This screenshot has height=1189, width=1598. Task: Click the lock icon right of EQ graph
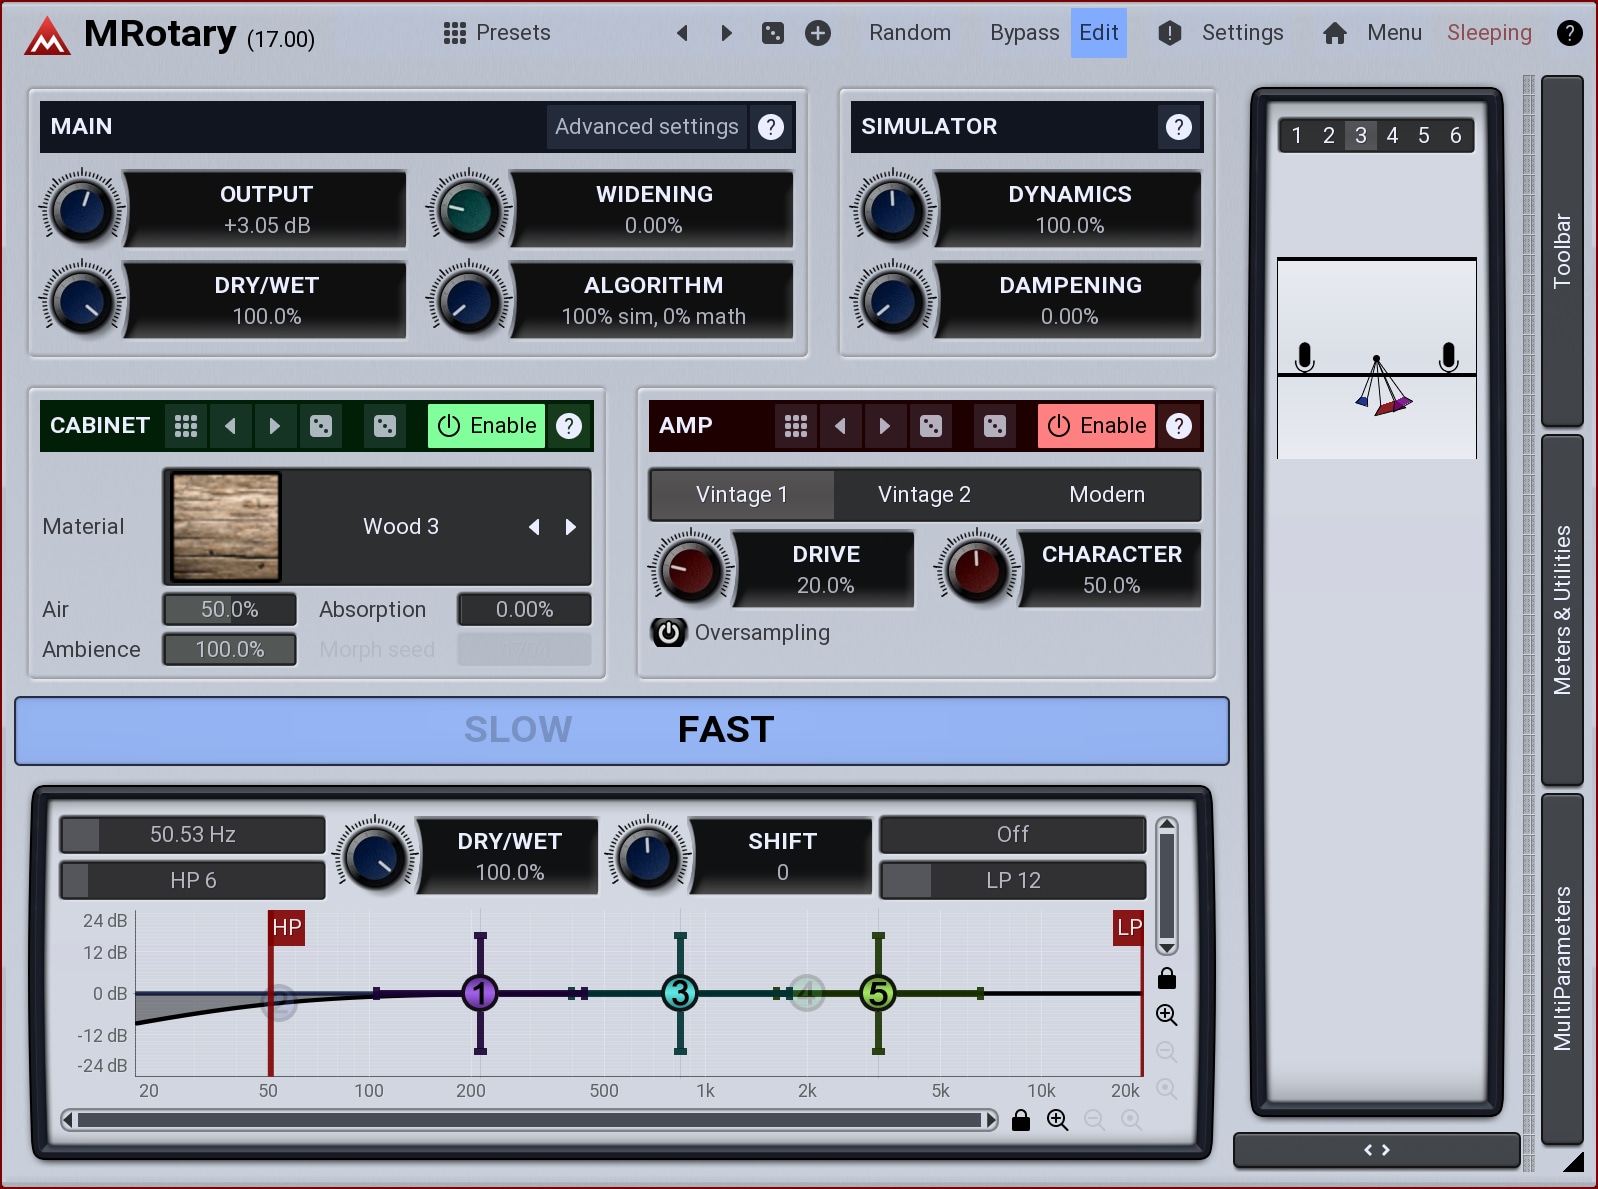pos(1166,978)
